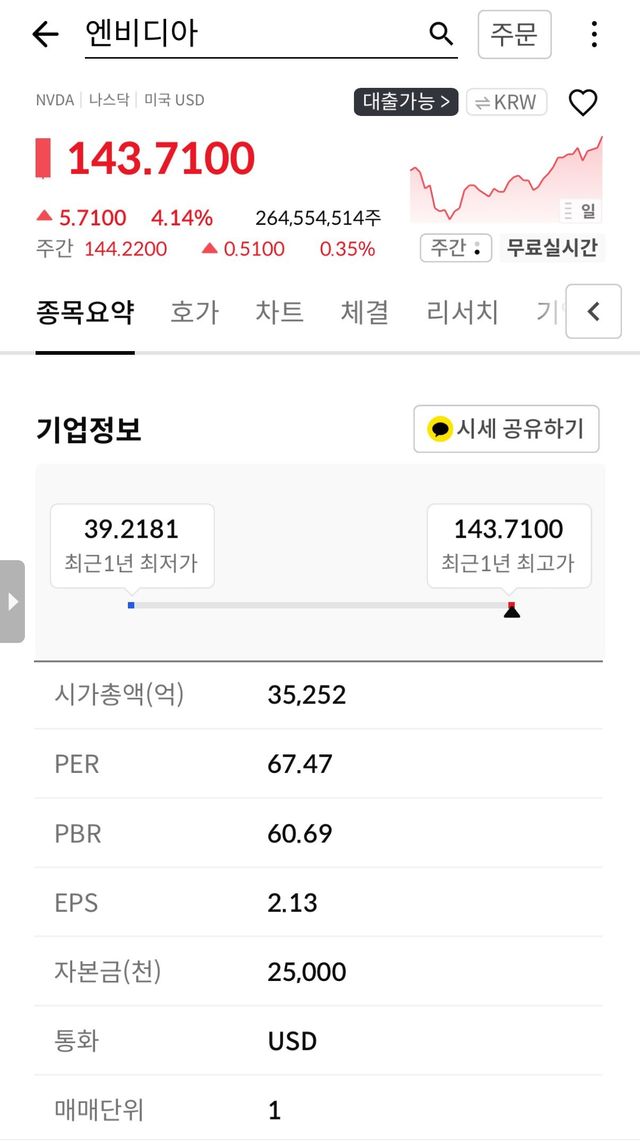Viewport: 640px width, 1141px height.
Task: Open the mini price chart thumbnail
Action: pos(506,180)
